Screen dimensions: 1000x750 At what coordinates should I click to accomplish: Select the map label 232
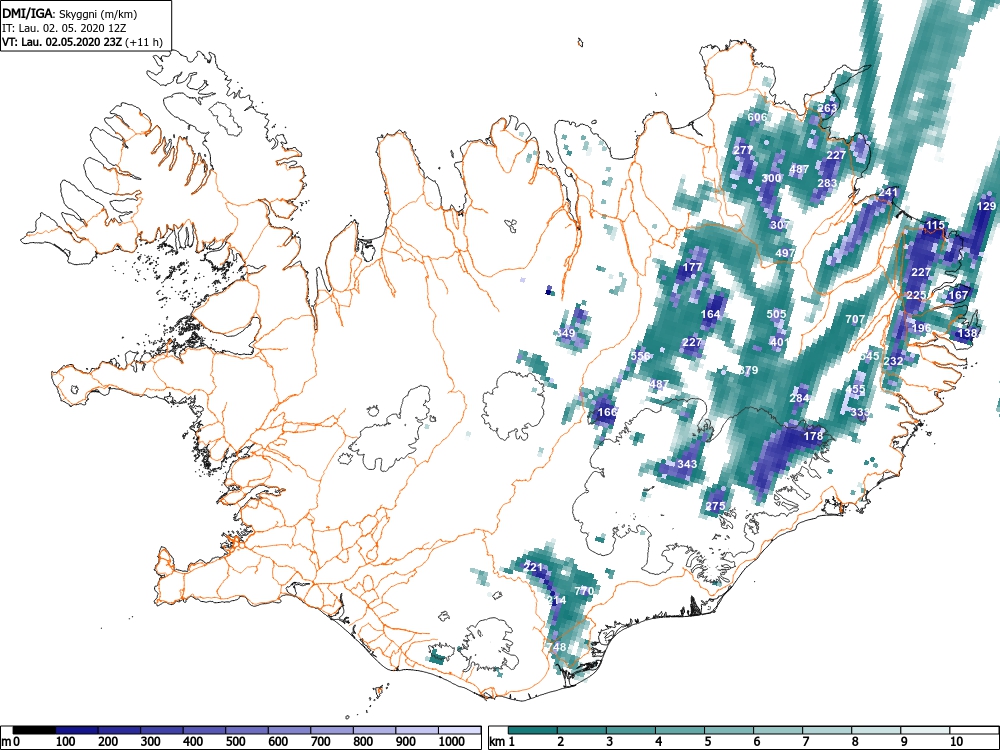[x=893, y=360]
